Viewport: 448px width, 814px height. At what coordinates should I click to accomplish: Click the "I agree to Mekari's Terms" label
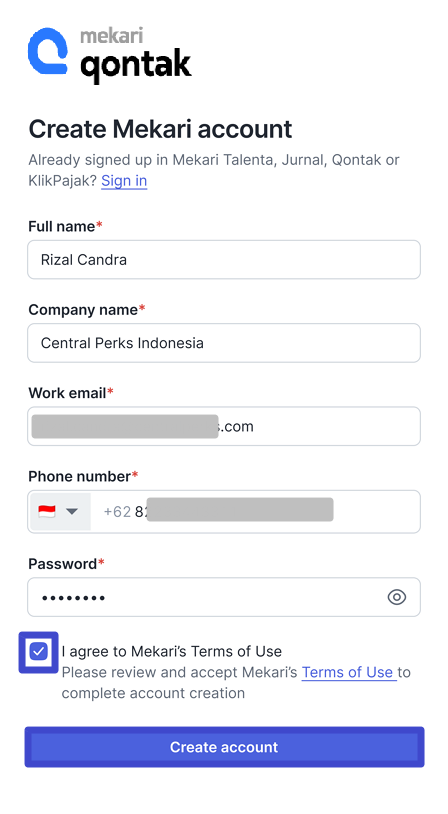(x=172, y=651)
